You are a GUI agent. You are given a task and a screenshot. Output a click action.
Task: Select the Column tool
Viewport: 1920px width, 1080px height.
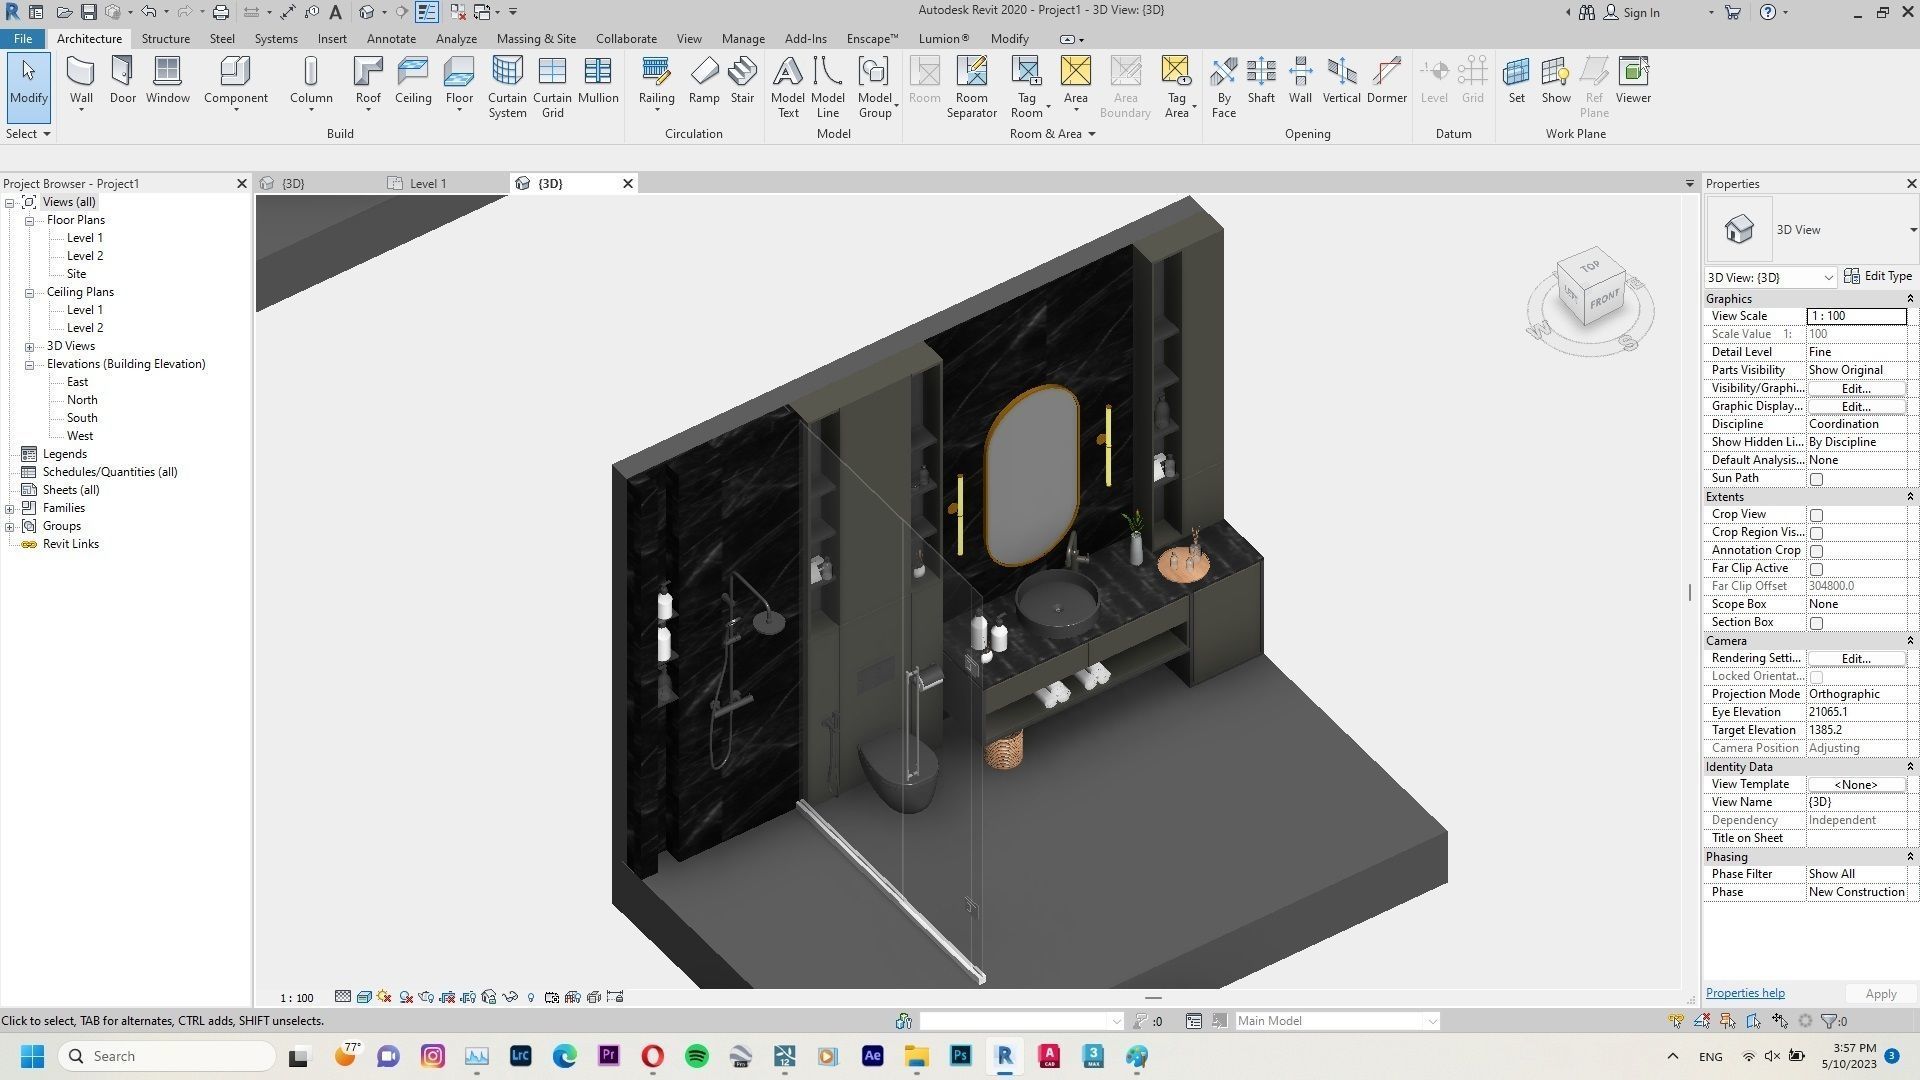[x=311, y=81]
